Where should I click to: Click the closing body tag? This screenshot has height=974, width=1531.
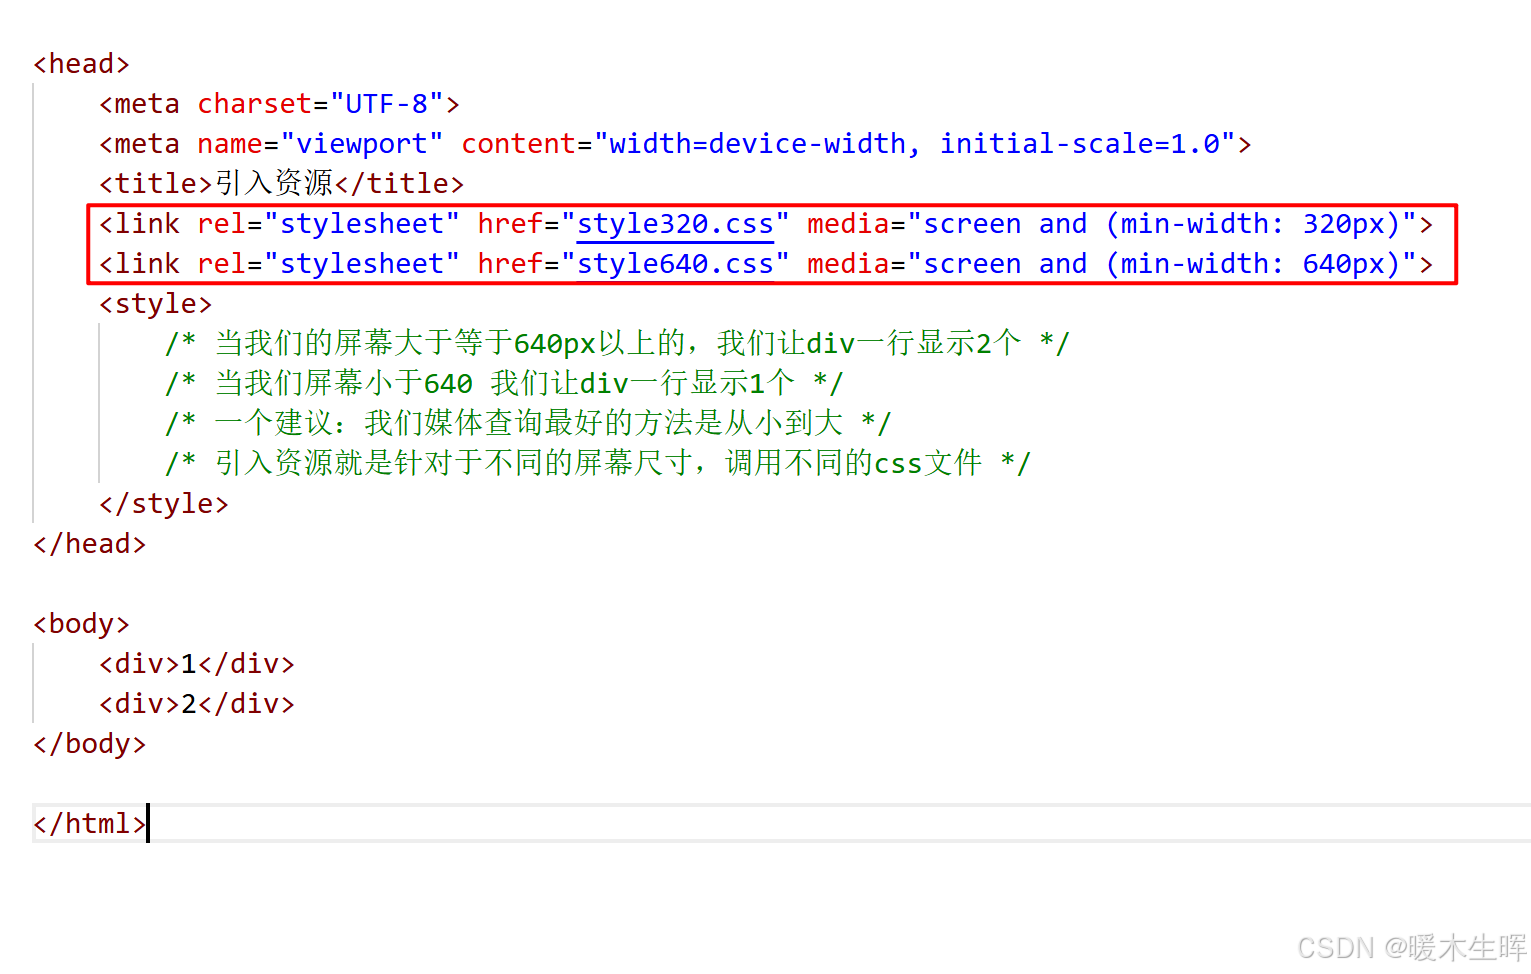[89, 744]
